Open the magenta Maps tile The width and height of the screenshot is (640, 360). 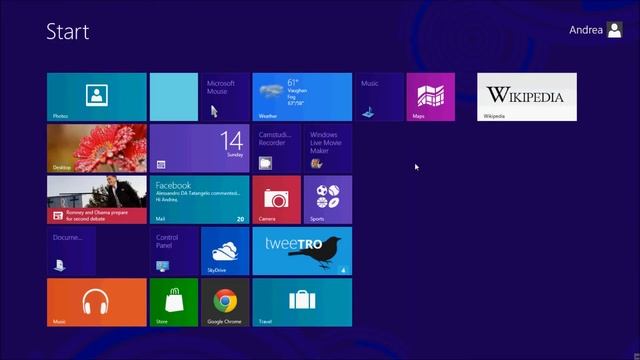coord(431,97)
